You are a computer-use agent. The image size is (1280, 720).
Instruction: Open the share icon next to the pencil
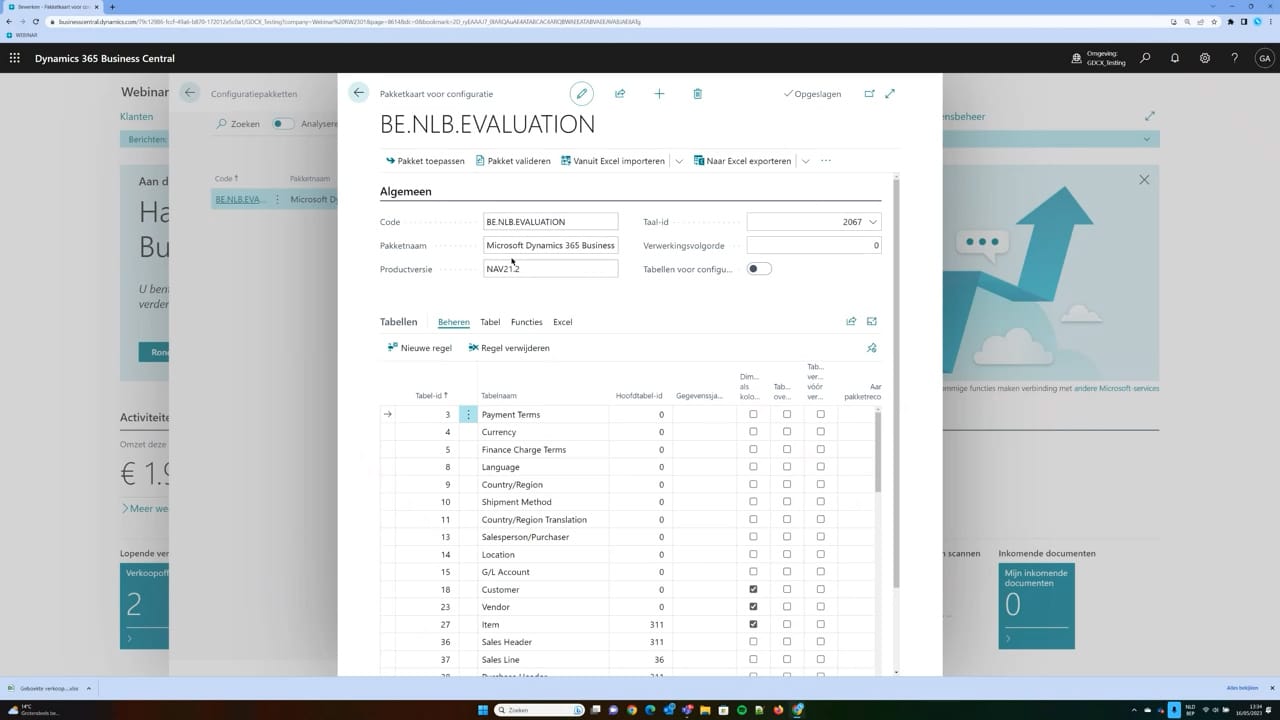(620, 94)
